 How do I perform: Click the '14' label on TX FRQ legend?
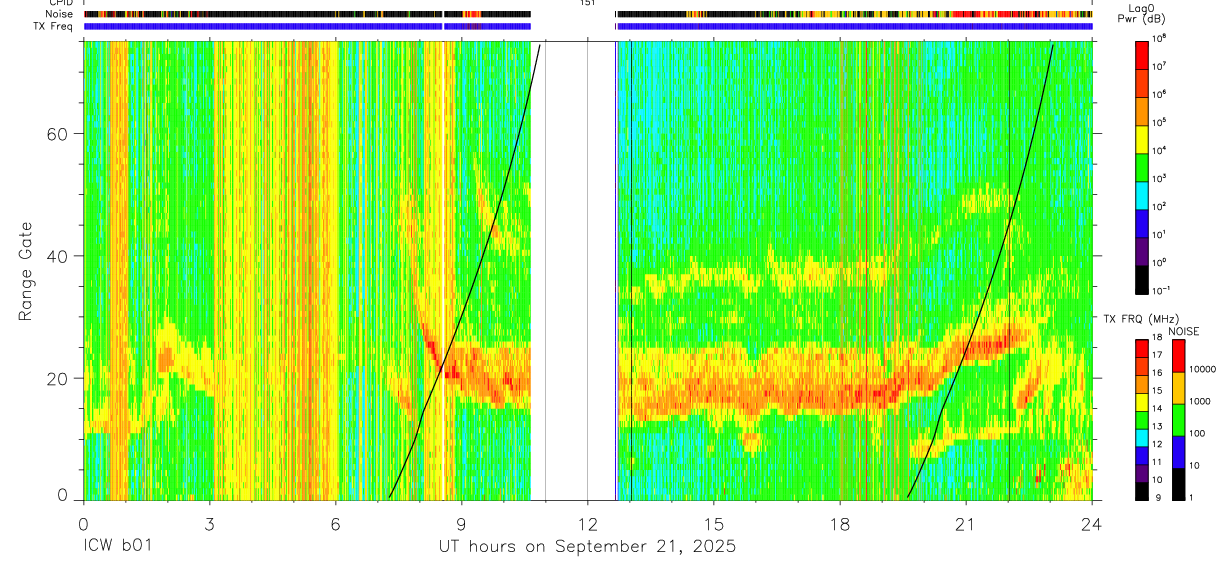1158,410
